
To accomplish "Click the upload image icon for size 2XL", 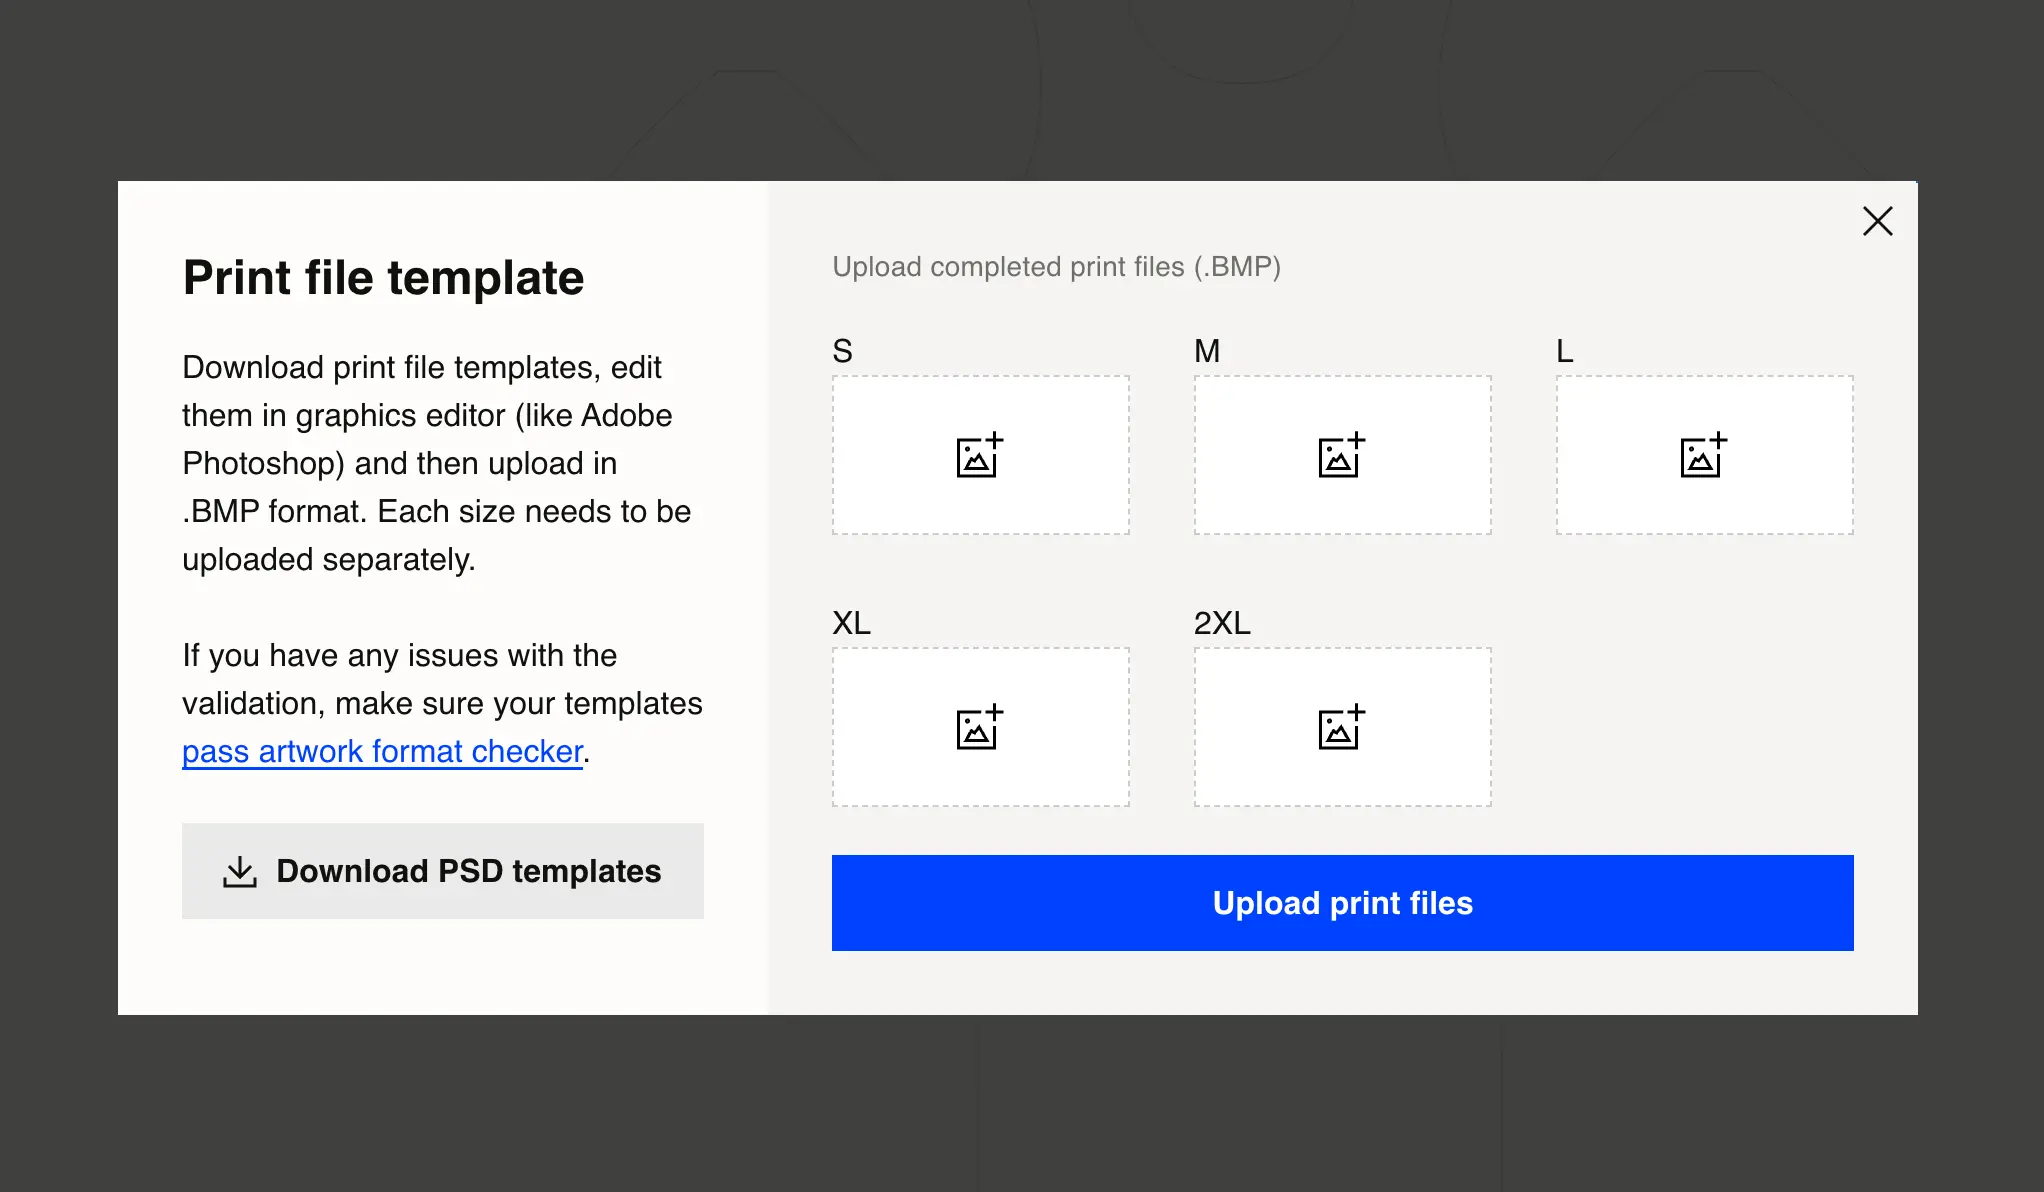I will click(x=1341, y=728).
